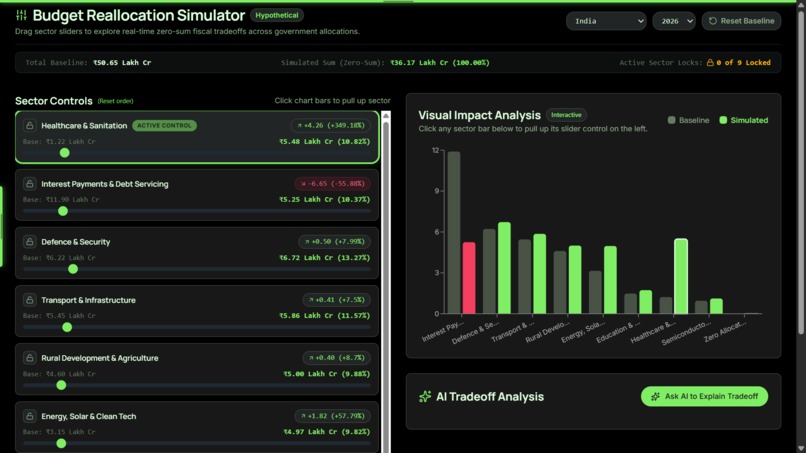This screenshot has height=453, width=806.
Task: Click the +4.26 (+349.18%) change pill
Action: [331, 125]
